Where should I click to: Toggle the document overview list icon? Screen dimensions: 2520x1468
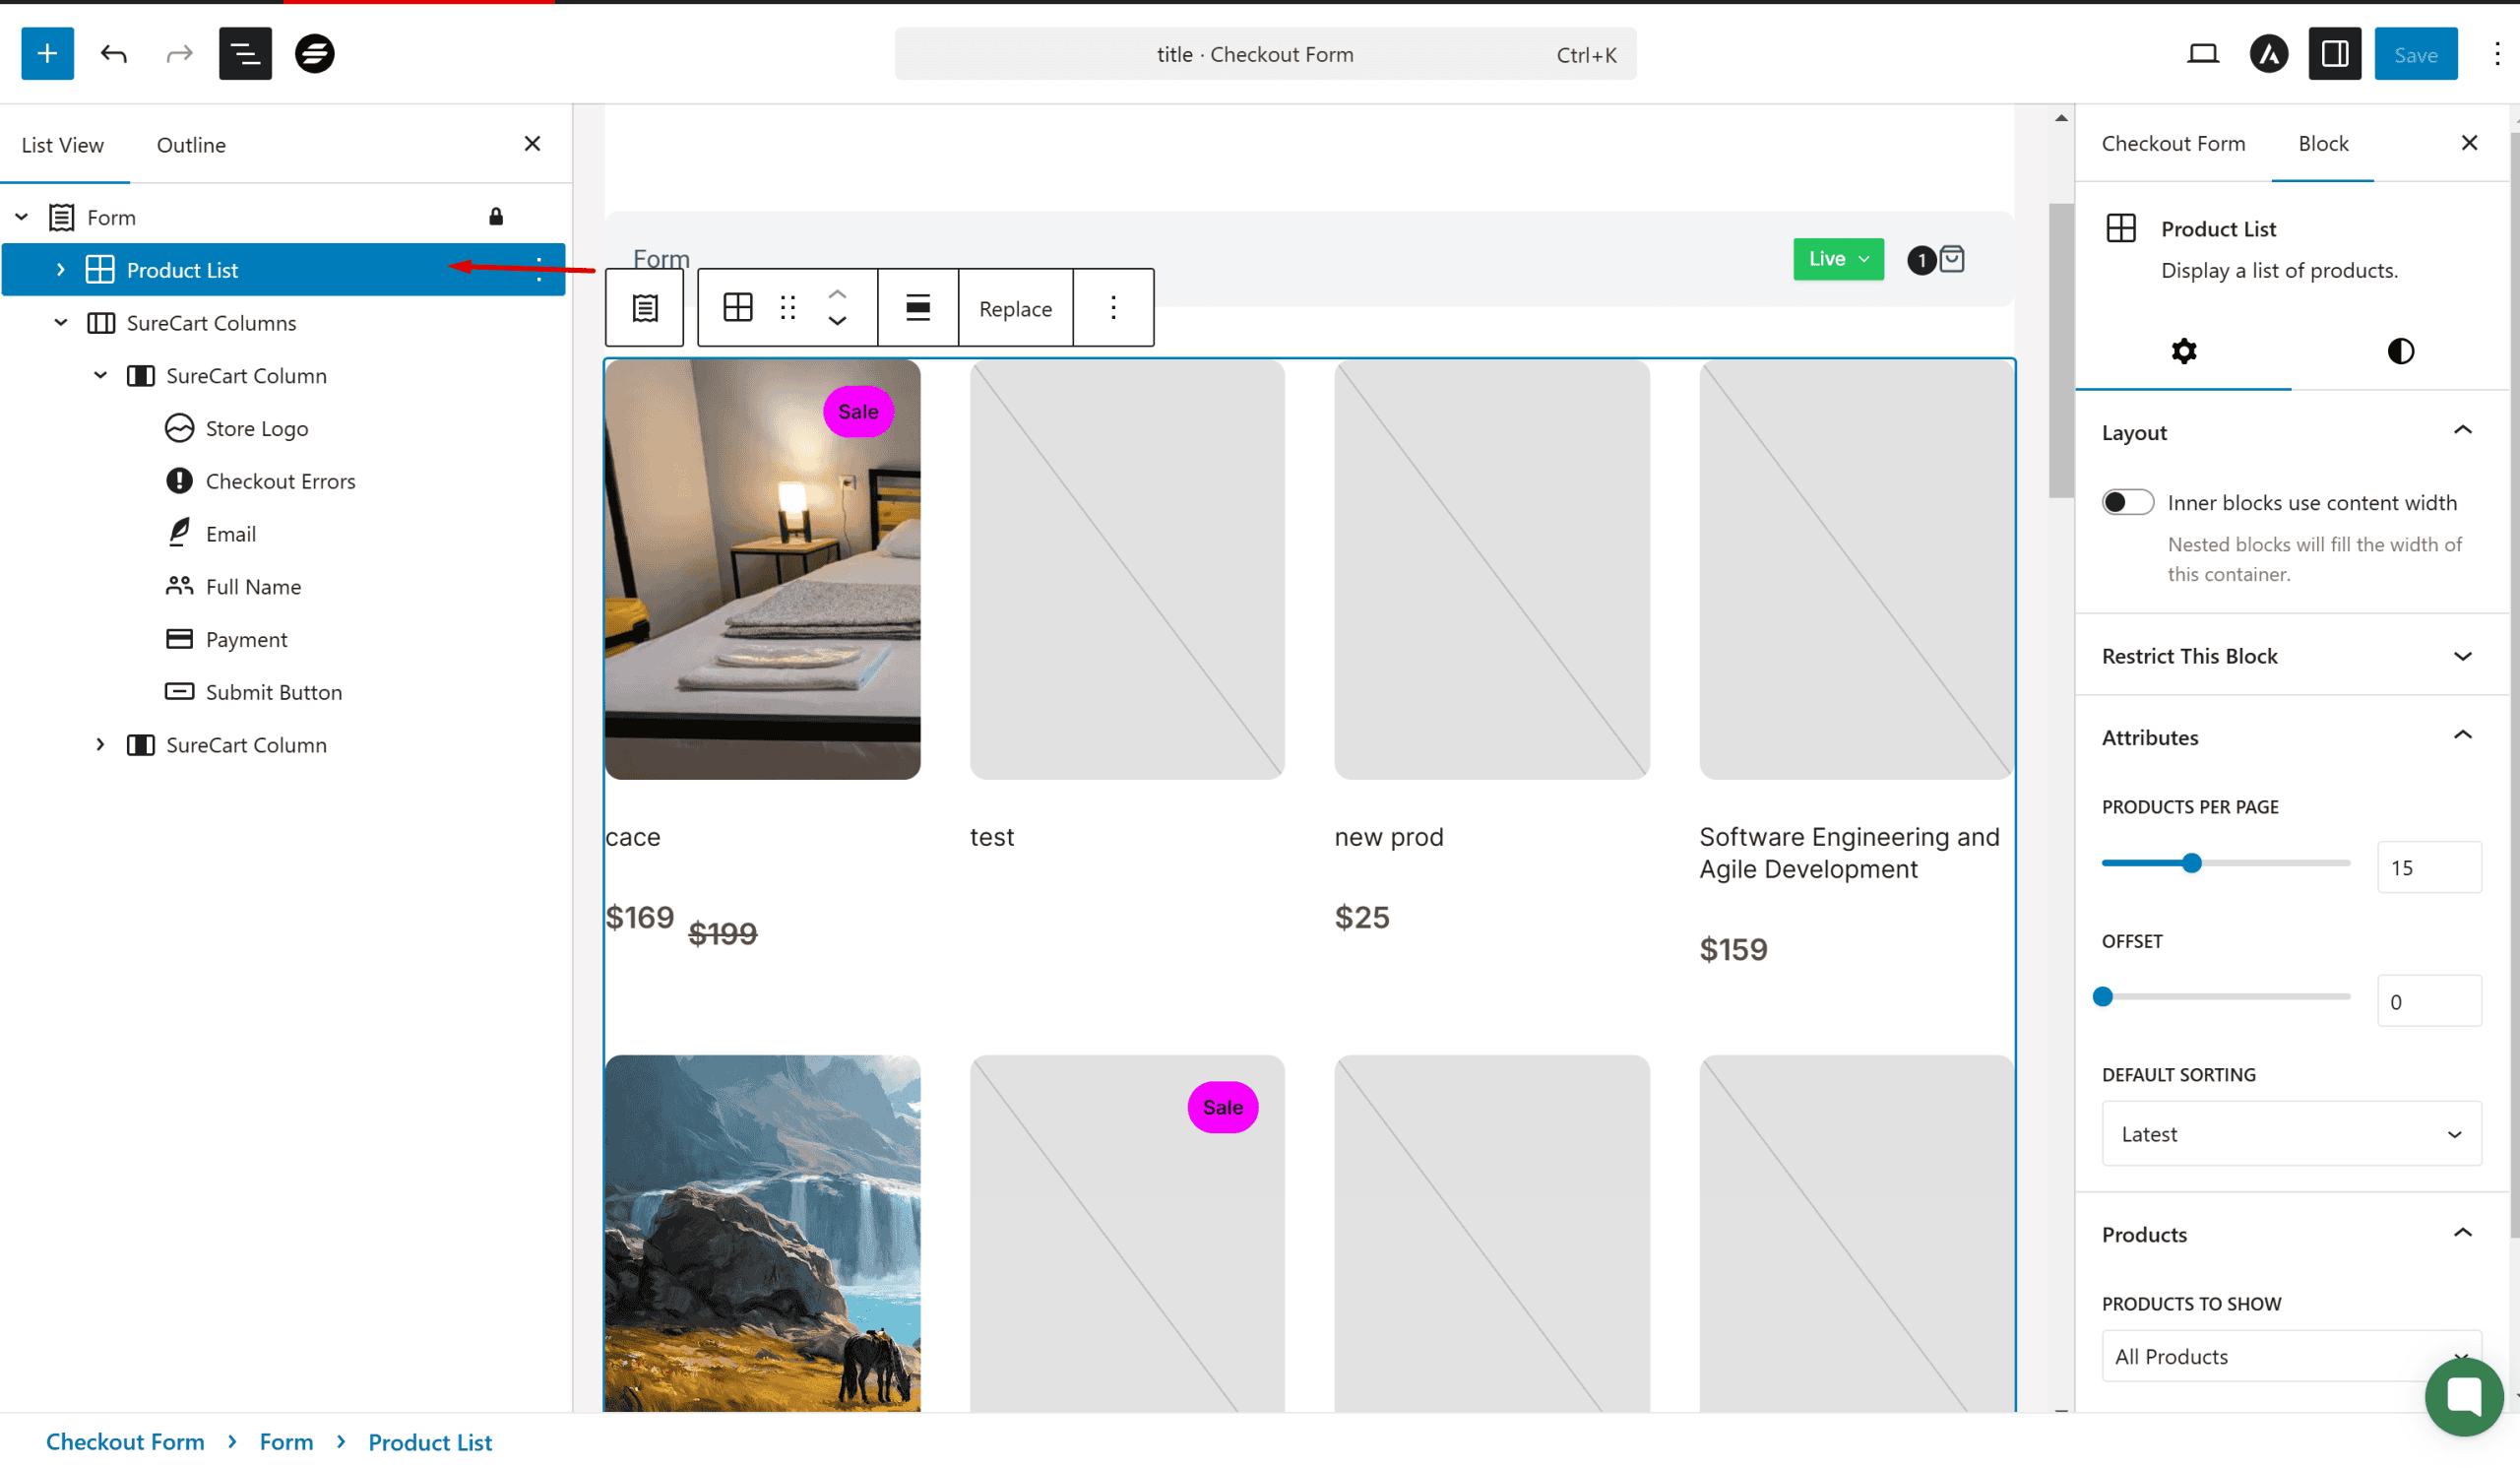point(245,54)
